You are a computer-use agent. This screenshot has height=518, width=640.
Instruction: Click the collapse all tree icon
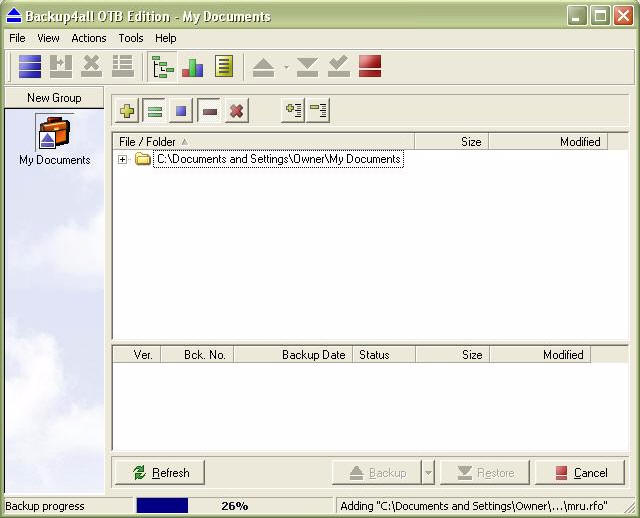pos(318,110)
